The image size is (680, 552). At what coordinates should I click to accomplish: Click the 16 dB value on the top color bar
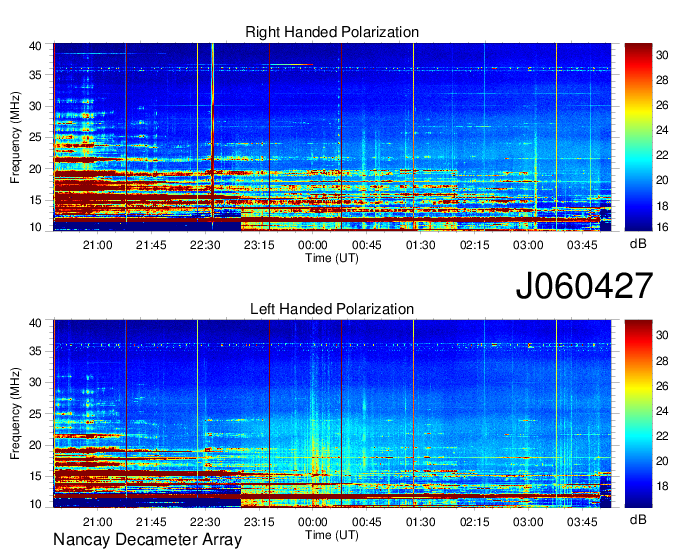[662, 227]
